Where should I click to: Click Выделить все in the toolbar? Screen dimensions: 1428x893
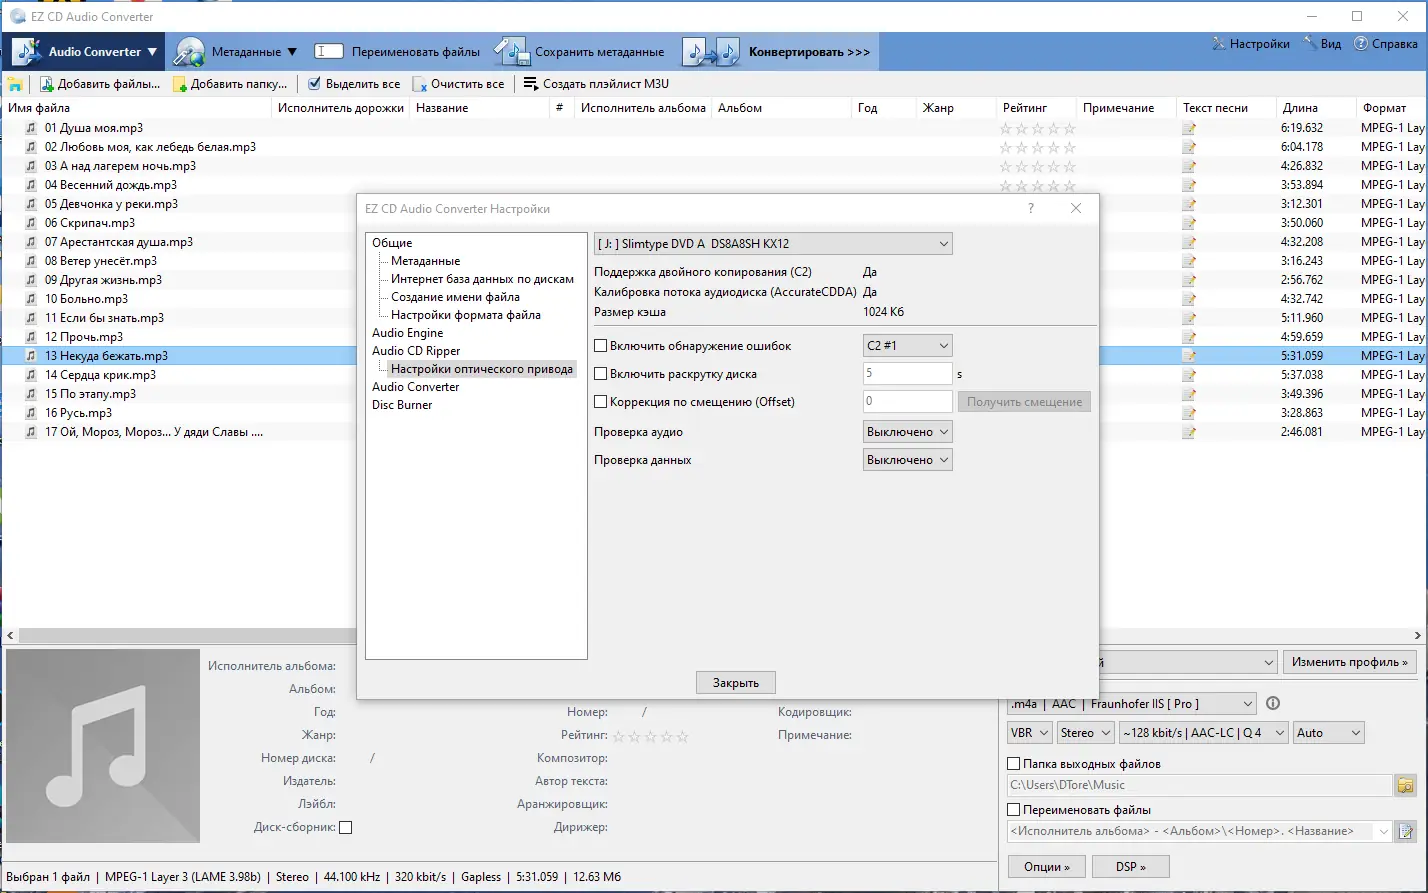pos(354,84)
